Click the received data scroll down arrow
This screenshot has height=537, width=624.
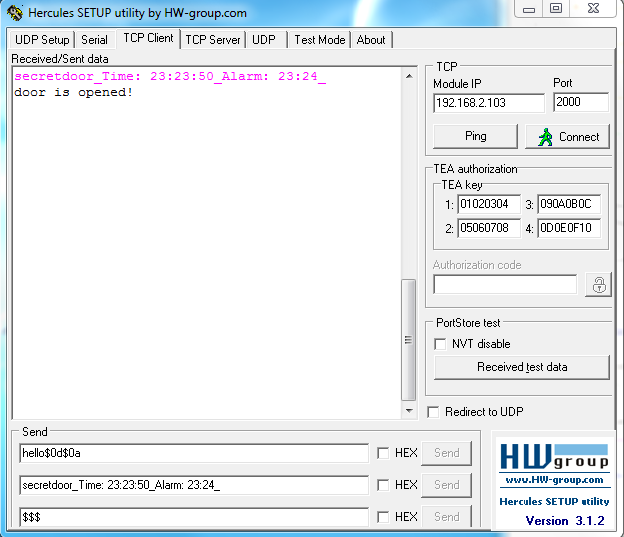pyautogui.click(x=409, y=410)
